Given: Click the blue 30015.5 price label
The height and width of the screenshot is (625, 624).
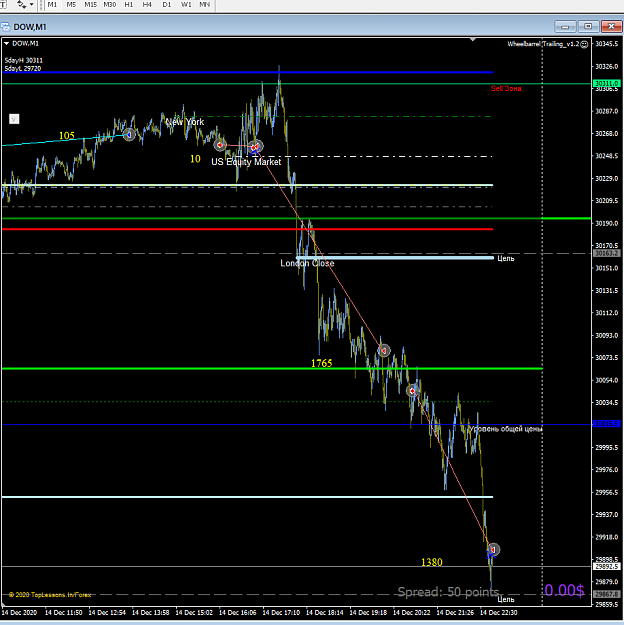Looking at the screenshot, I should (606, 423).
